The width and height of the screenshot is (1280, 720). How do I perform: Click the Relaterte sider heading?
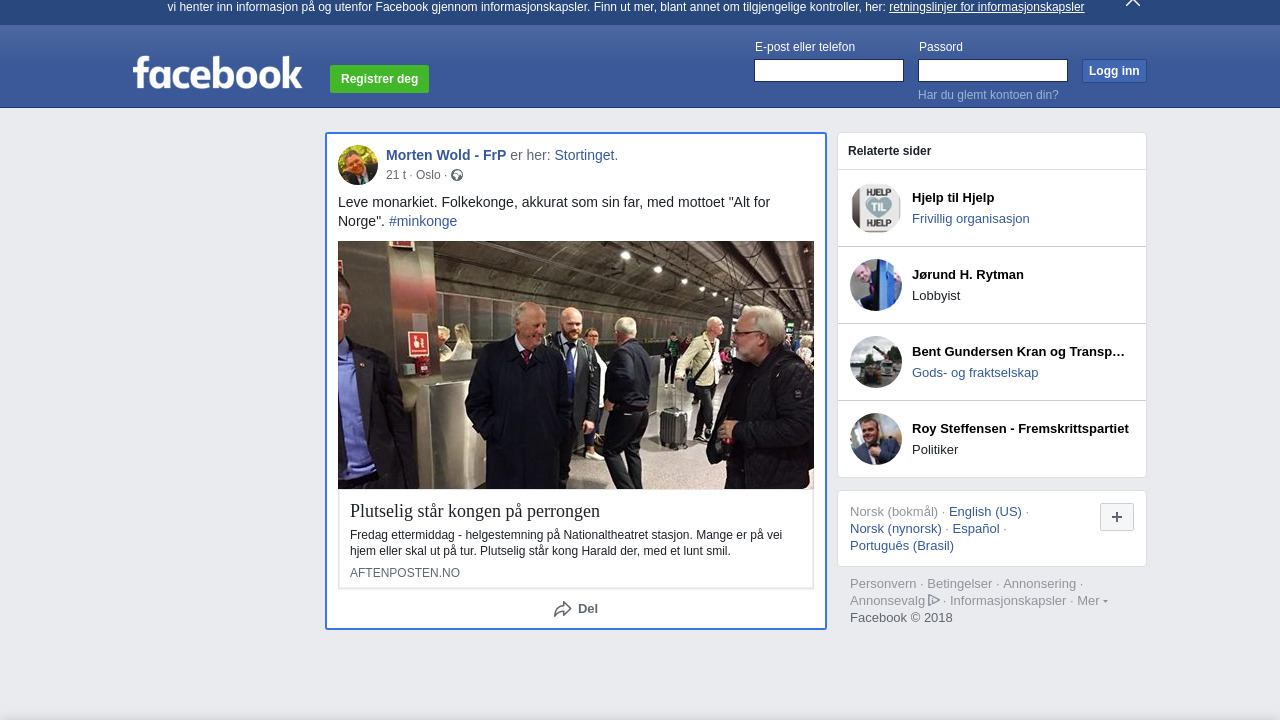pyautogui.click(x=890, y=151)
